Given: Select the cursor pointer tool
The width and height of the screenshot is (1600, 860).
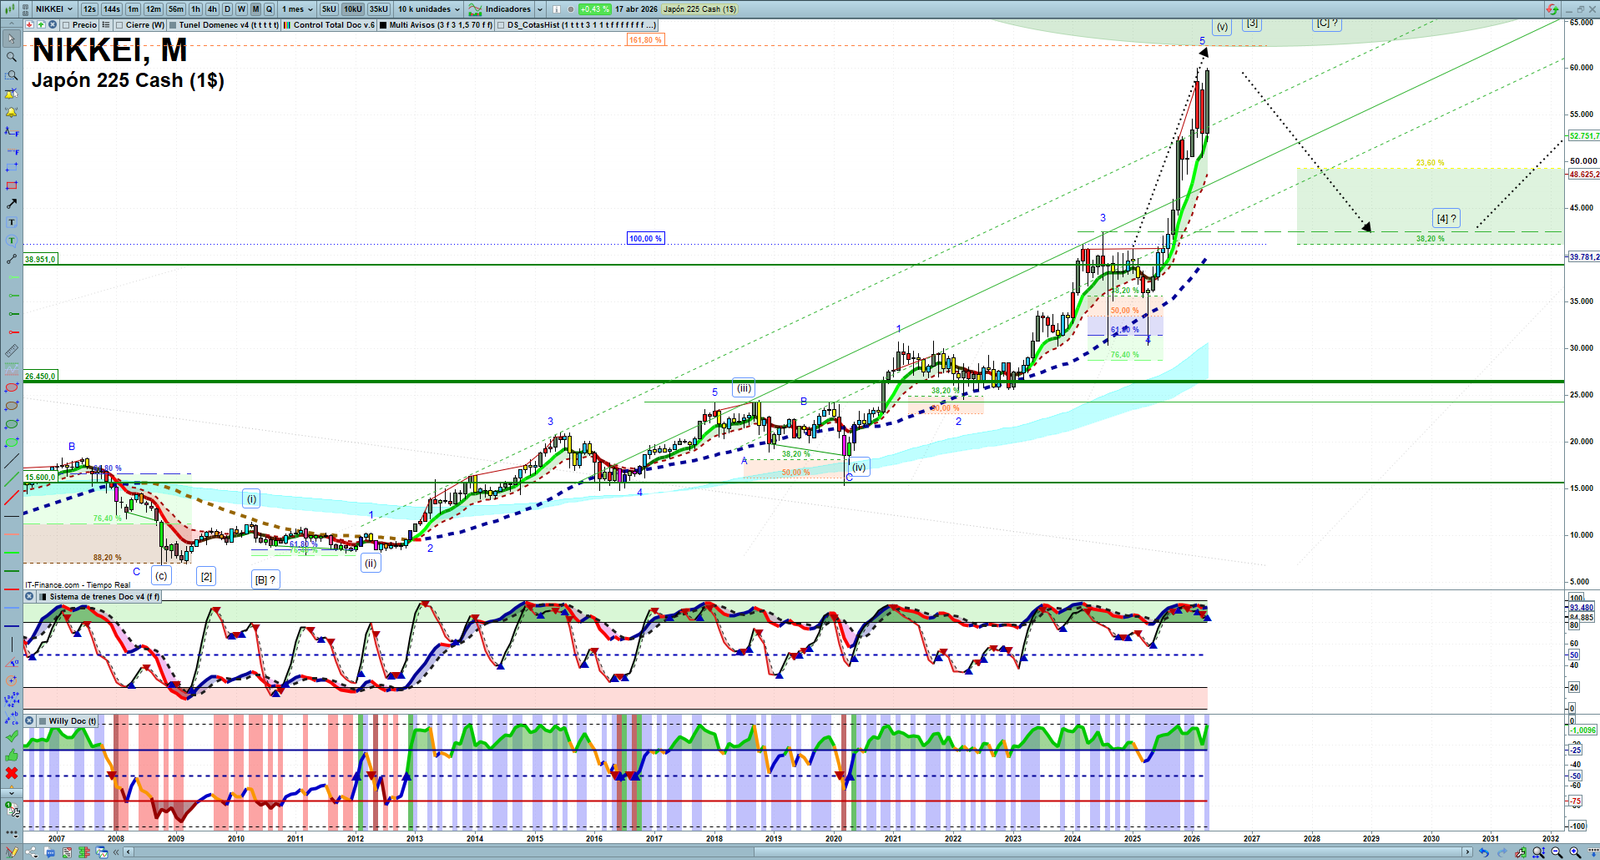Looking at the screenshot, I should point(12,39).
